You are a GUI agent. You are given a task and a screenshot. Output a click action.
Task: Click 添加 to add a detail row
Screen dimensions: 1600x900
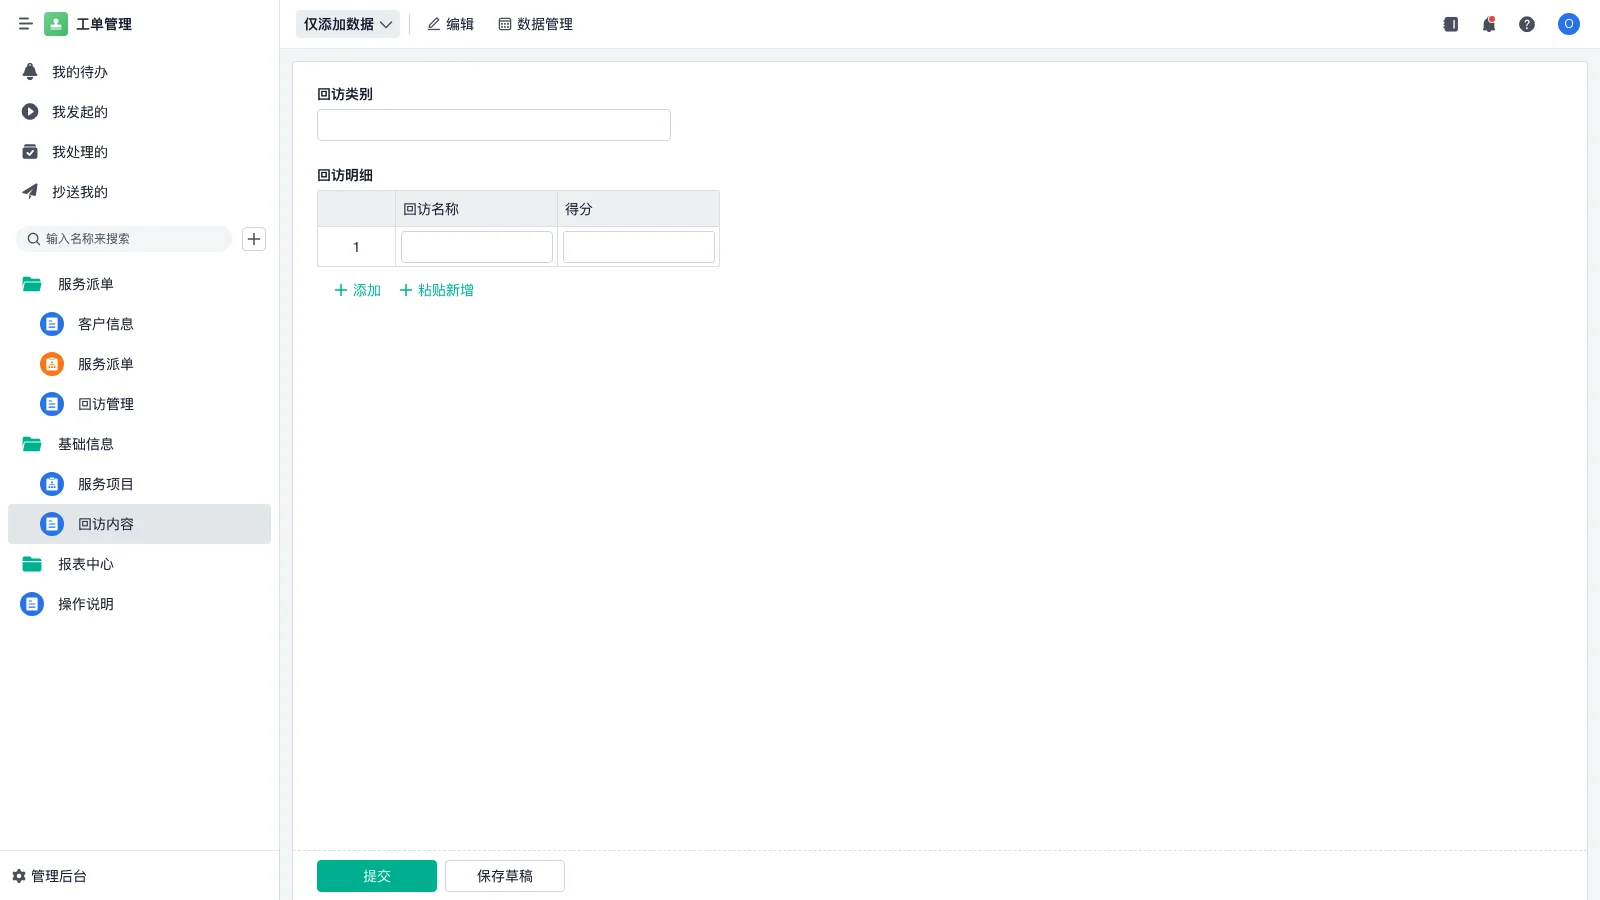[x=356, y=290]
